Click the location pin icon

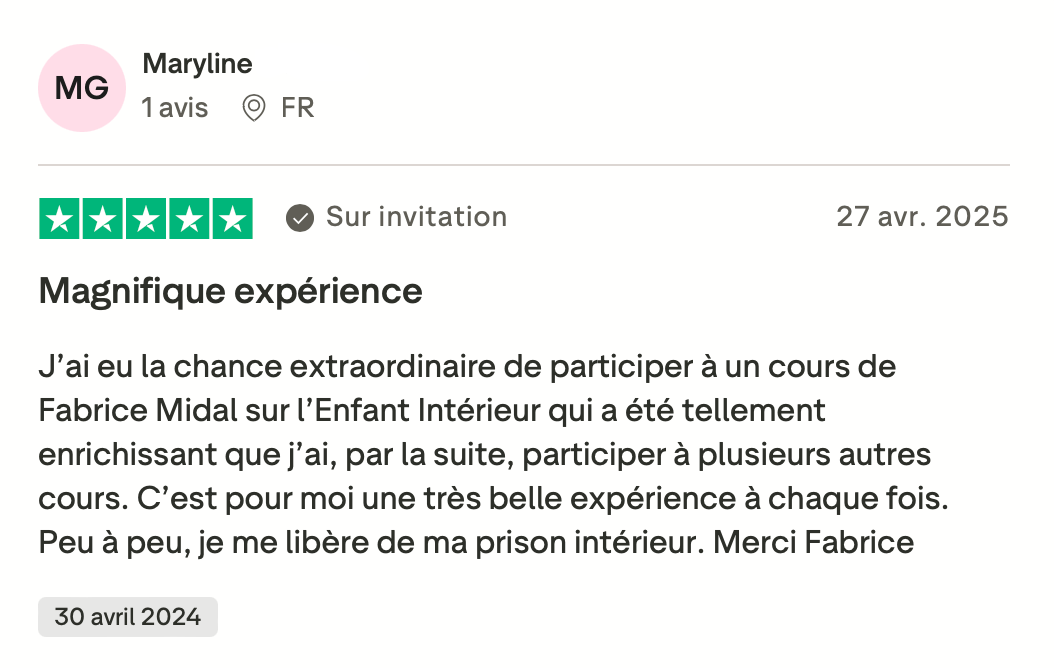tap(254, 108)
